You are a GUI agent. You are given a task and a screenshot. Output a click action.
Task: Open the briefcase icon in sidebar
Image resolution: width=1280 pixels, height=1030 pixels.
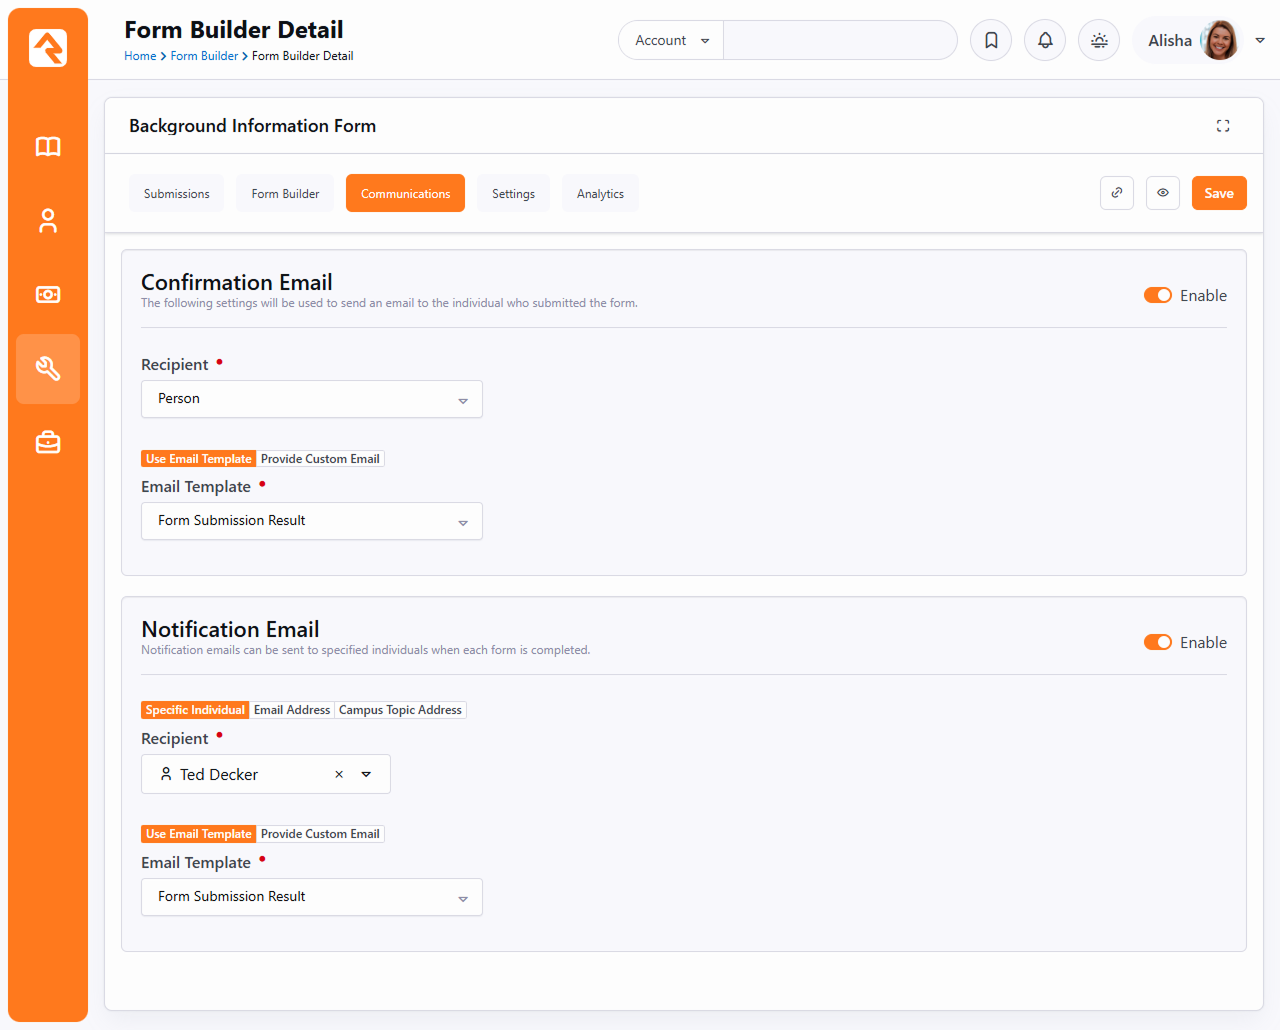(x=48, y=442)
